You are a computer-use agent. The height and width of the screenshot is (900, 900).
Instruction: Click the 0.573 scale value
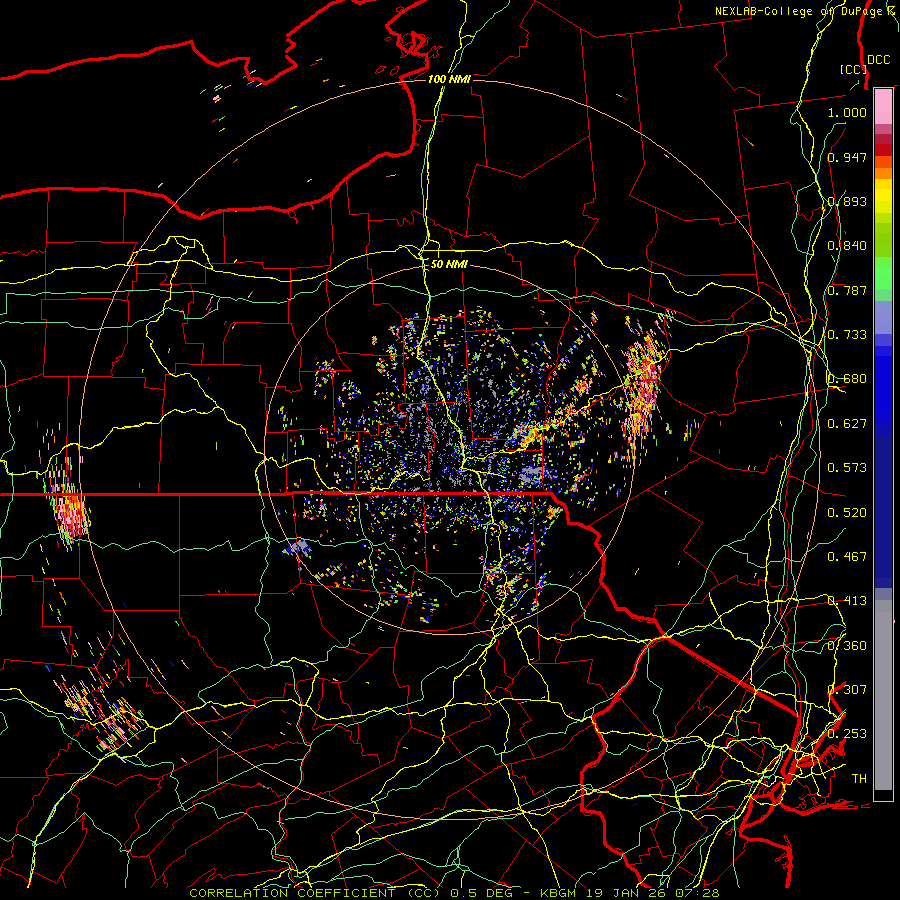[x=847, y=468]
